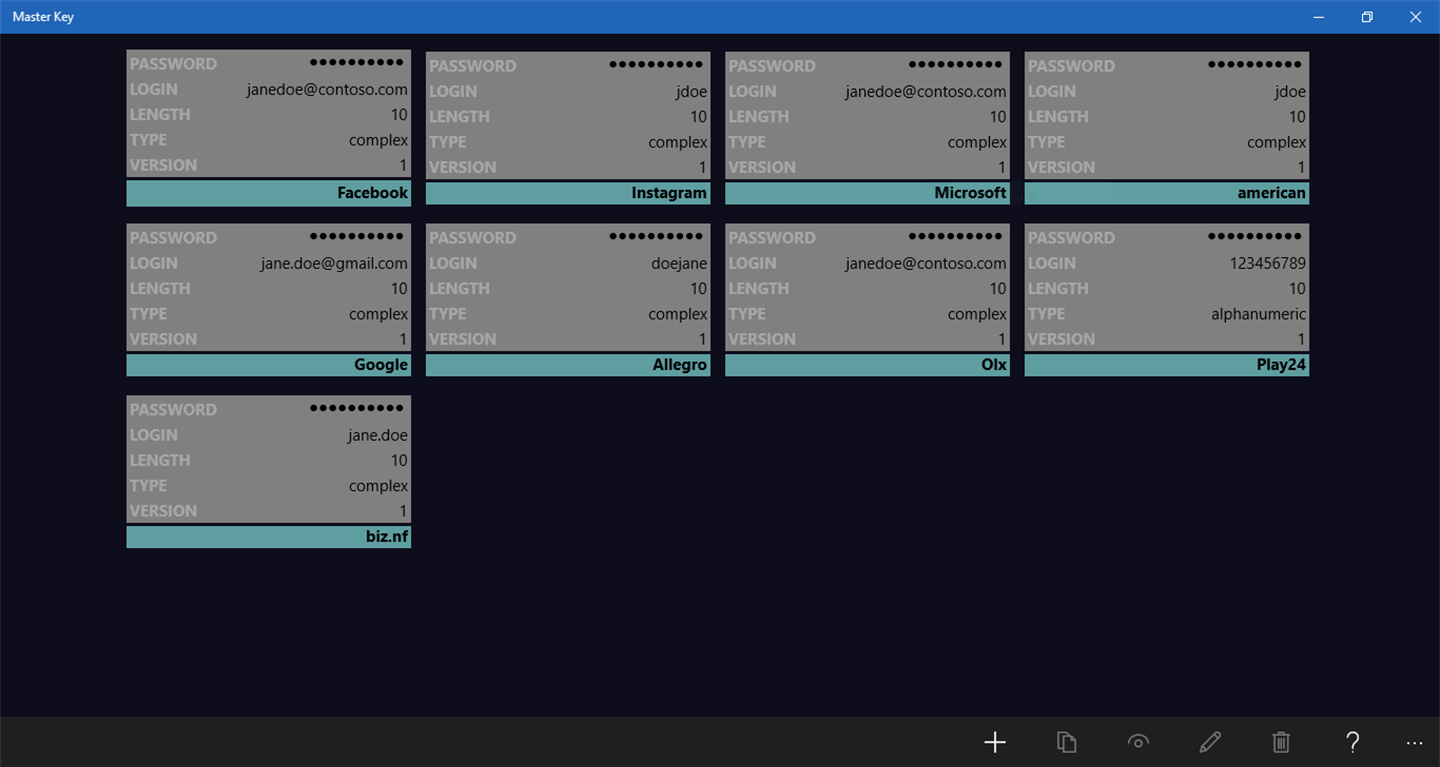The image size is (1440, 767).
Task: Click login janedoe@contoso.com on Olx card
Action: click(926, 263)
